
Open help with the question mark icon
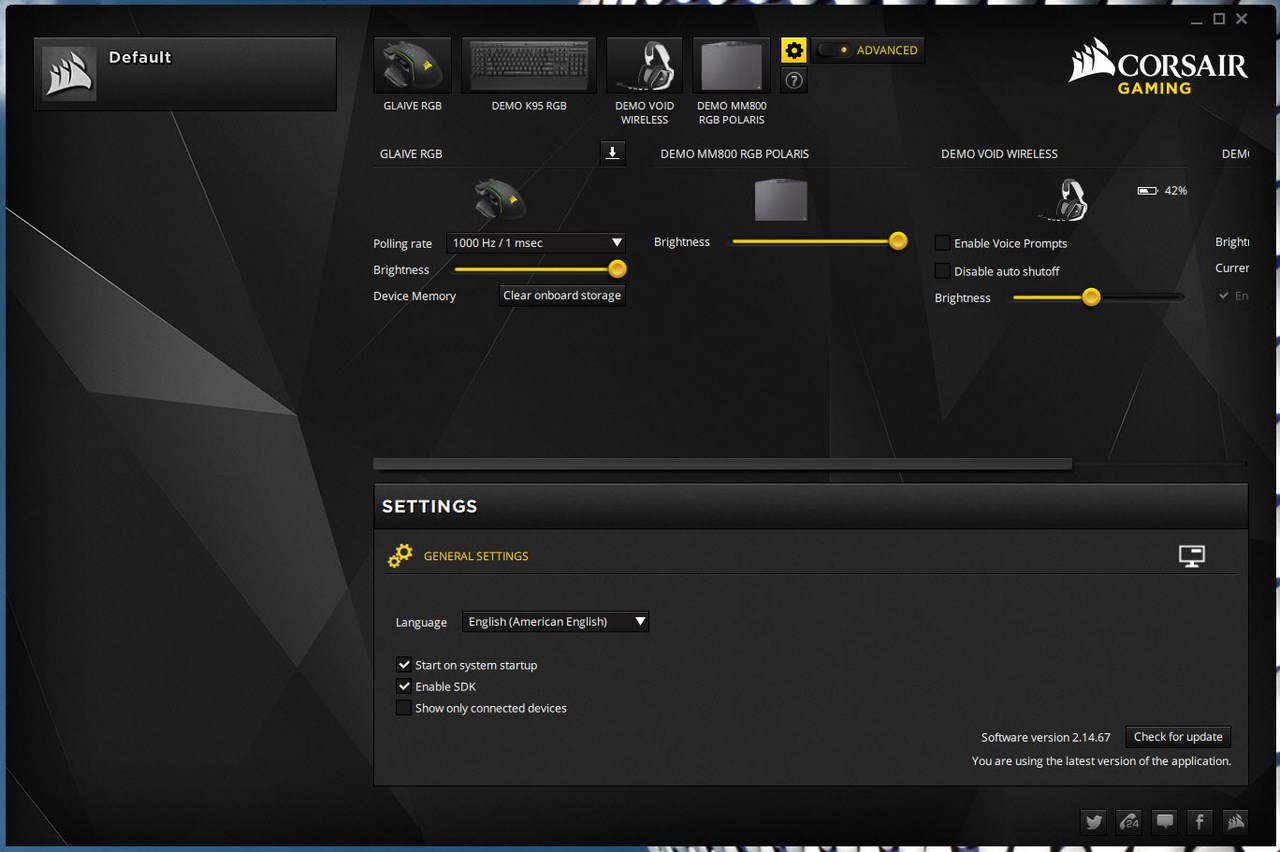794,81
